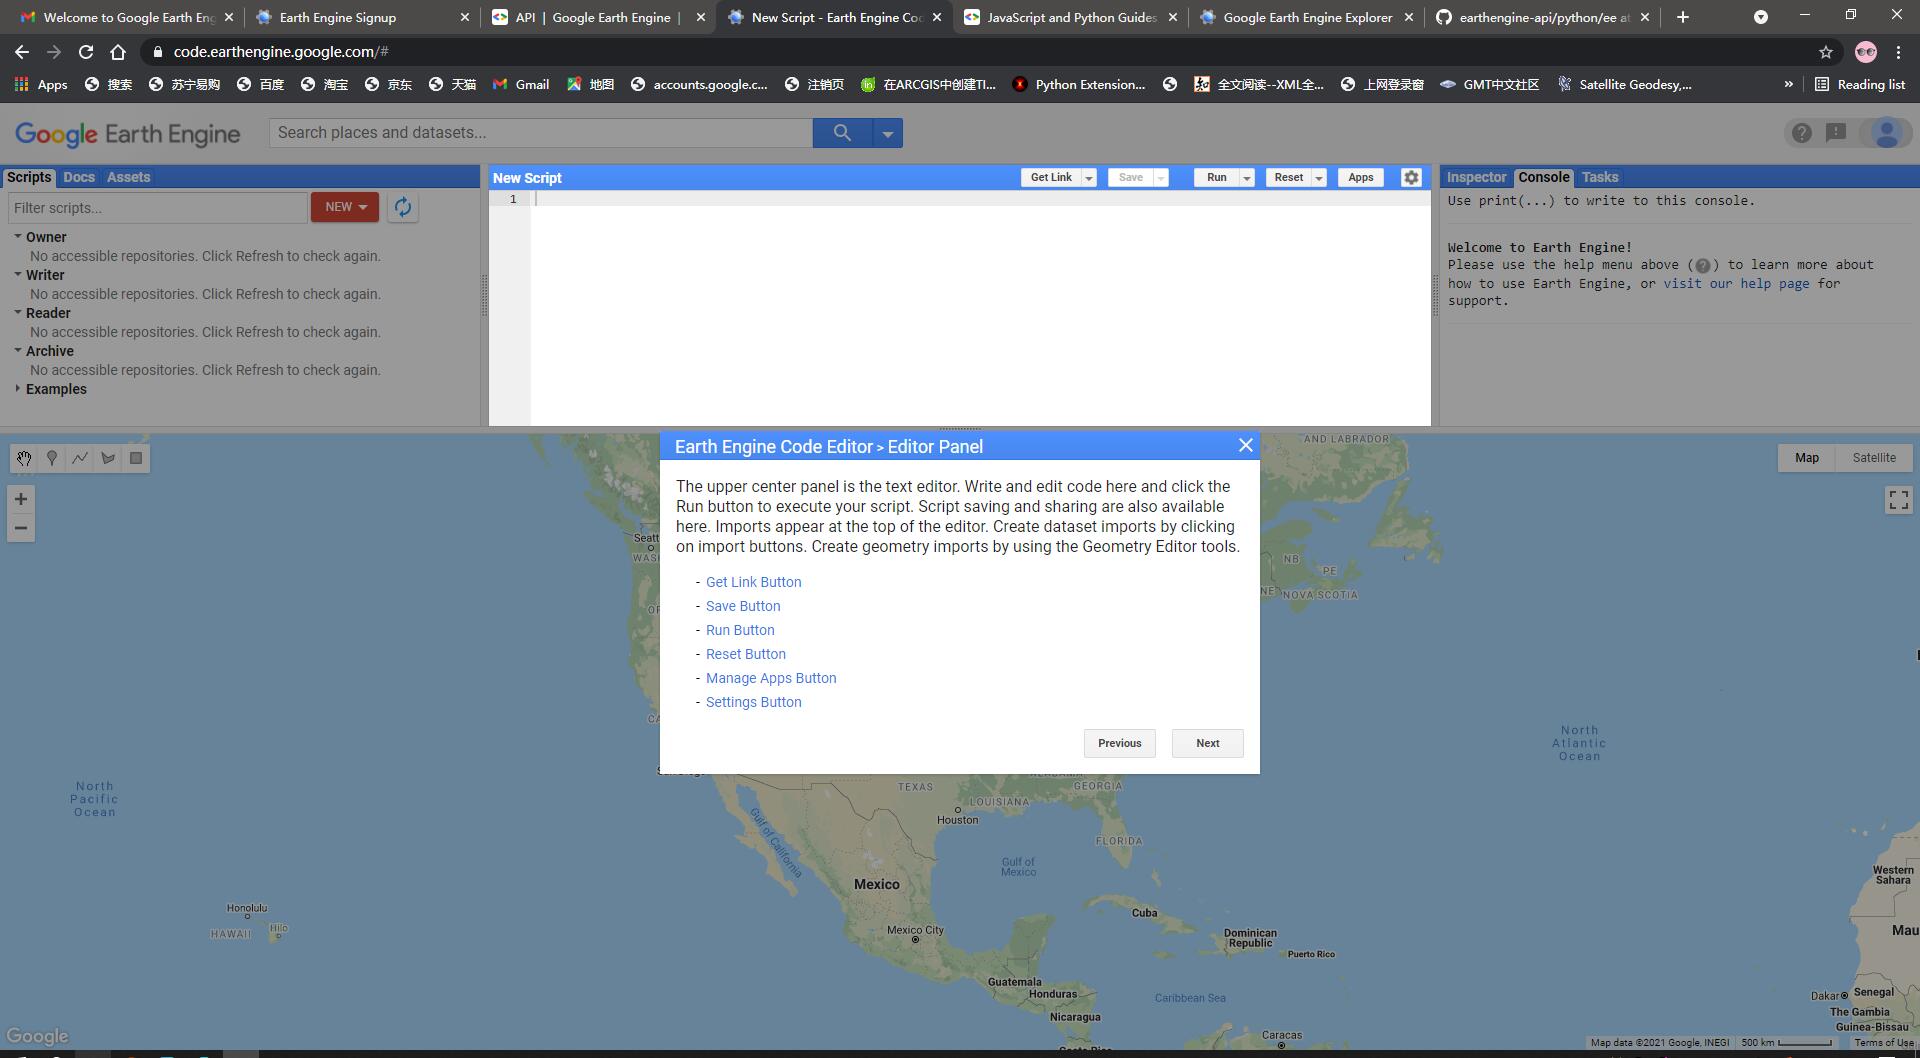Collapse the Reader repositories section

[18, 313]
